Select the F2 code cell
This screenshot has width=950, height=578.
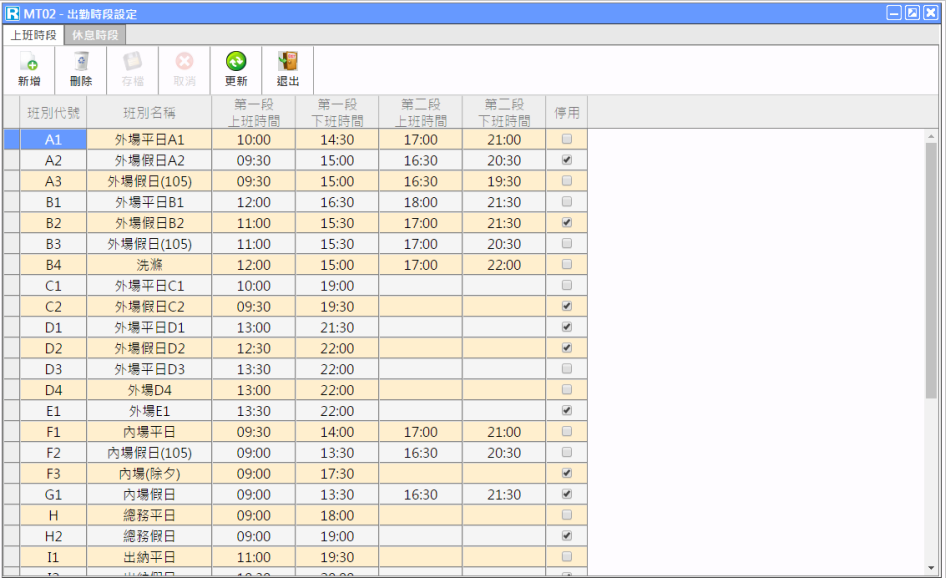click(53, 453)
